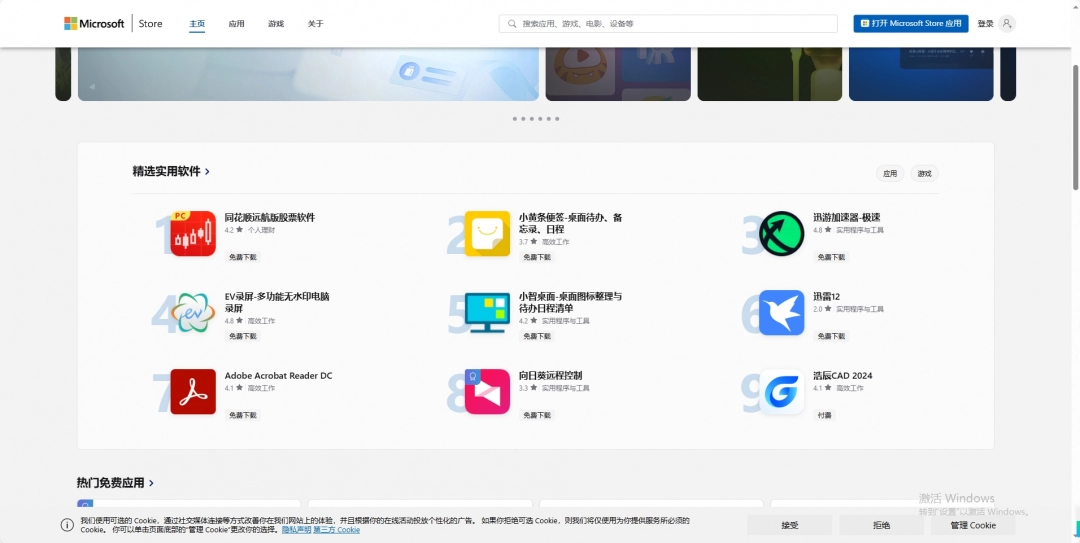
Task: Click 免费下载 under 同花顺远航版股票软件
Action: click(242, 257)
